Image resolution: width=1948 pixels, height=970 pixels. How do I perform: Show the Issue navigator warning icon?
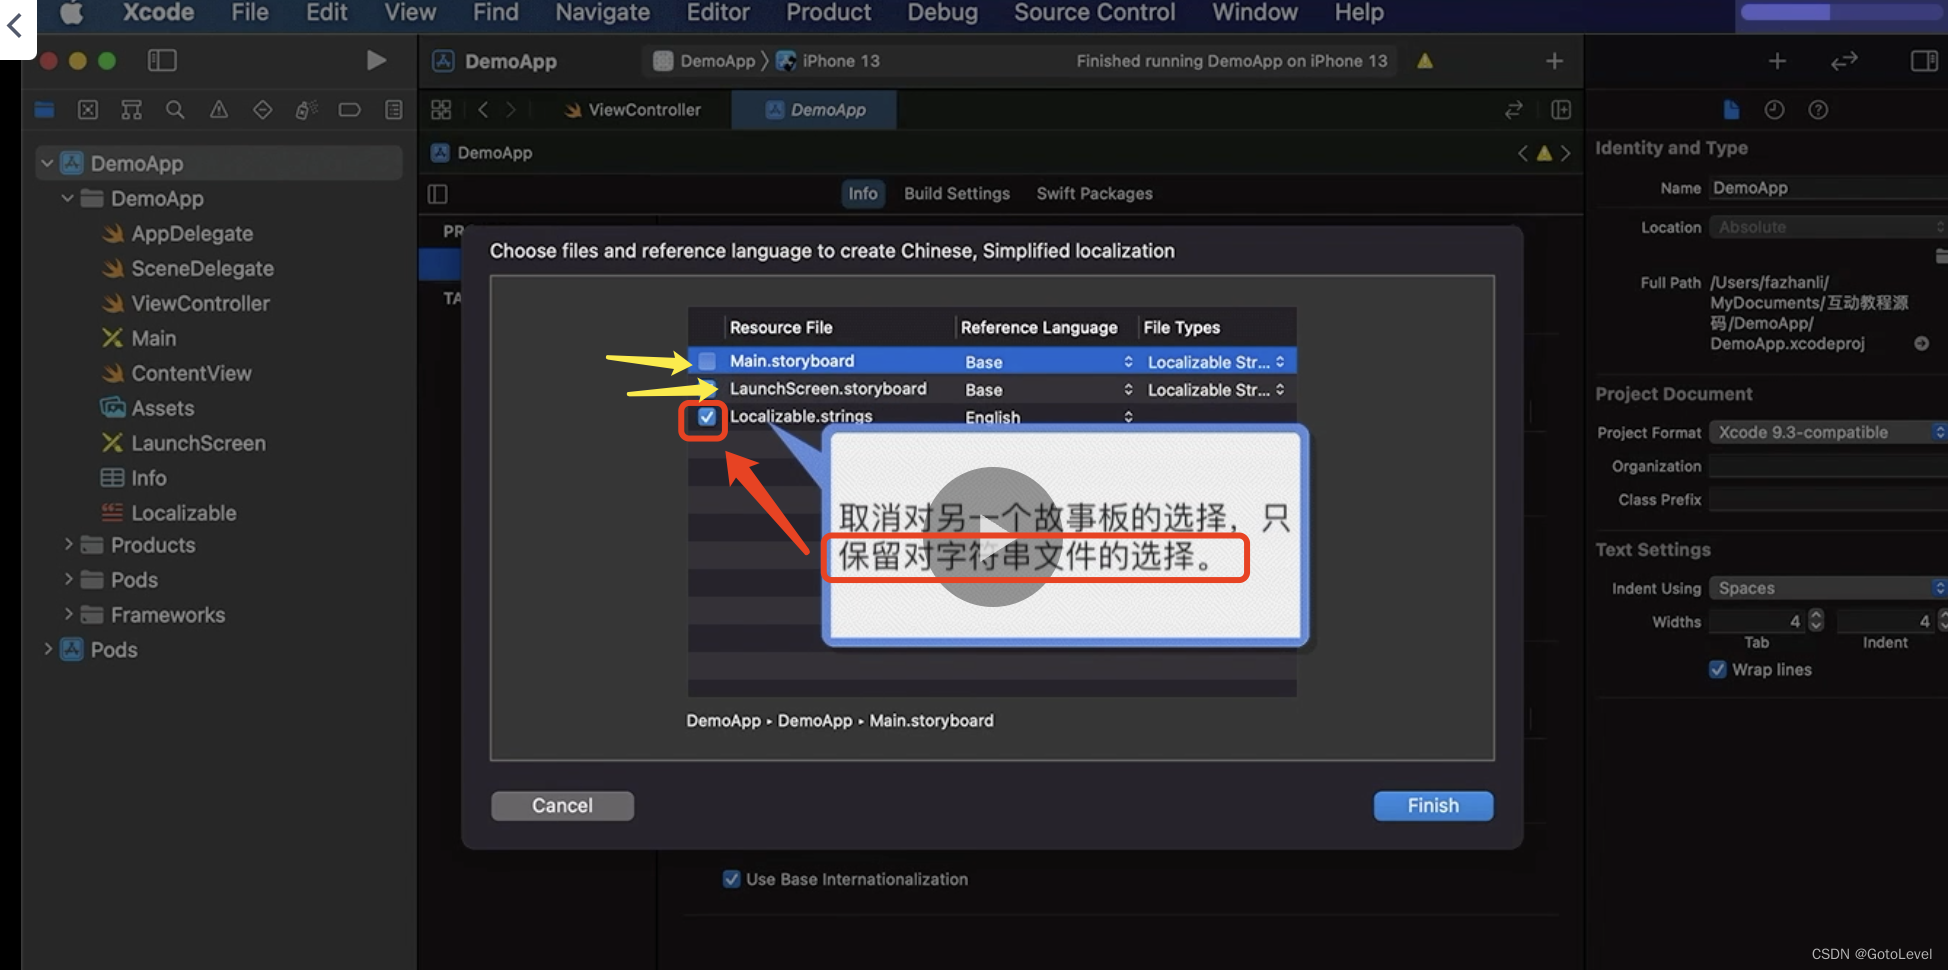click(x=218, y=110)
